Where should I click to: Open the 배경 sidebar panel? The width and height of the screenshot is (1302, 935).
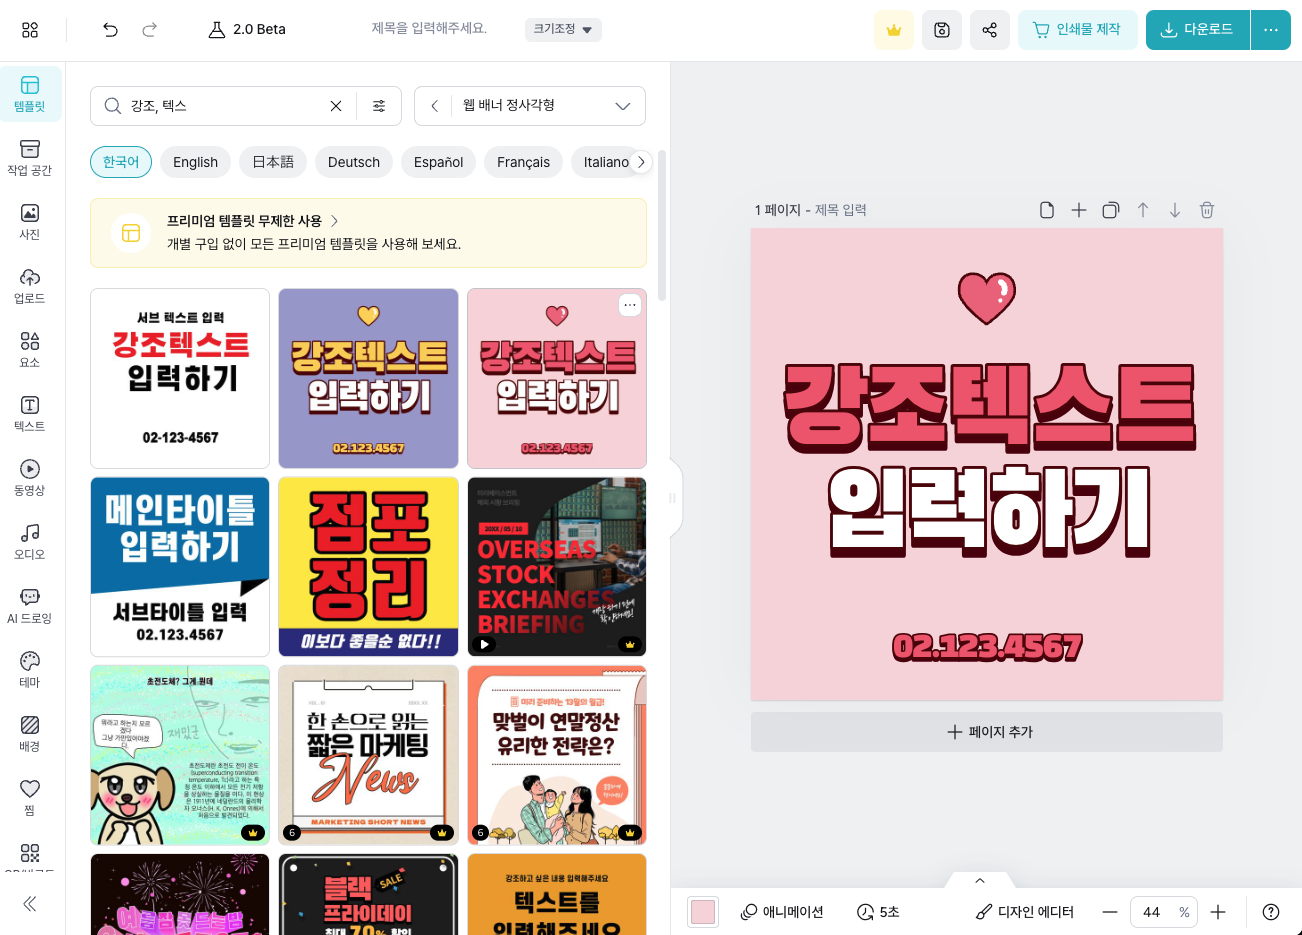coord(30,734)
